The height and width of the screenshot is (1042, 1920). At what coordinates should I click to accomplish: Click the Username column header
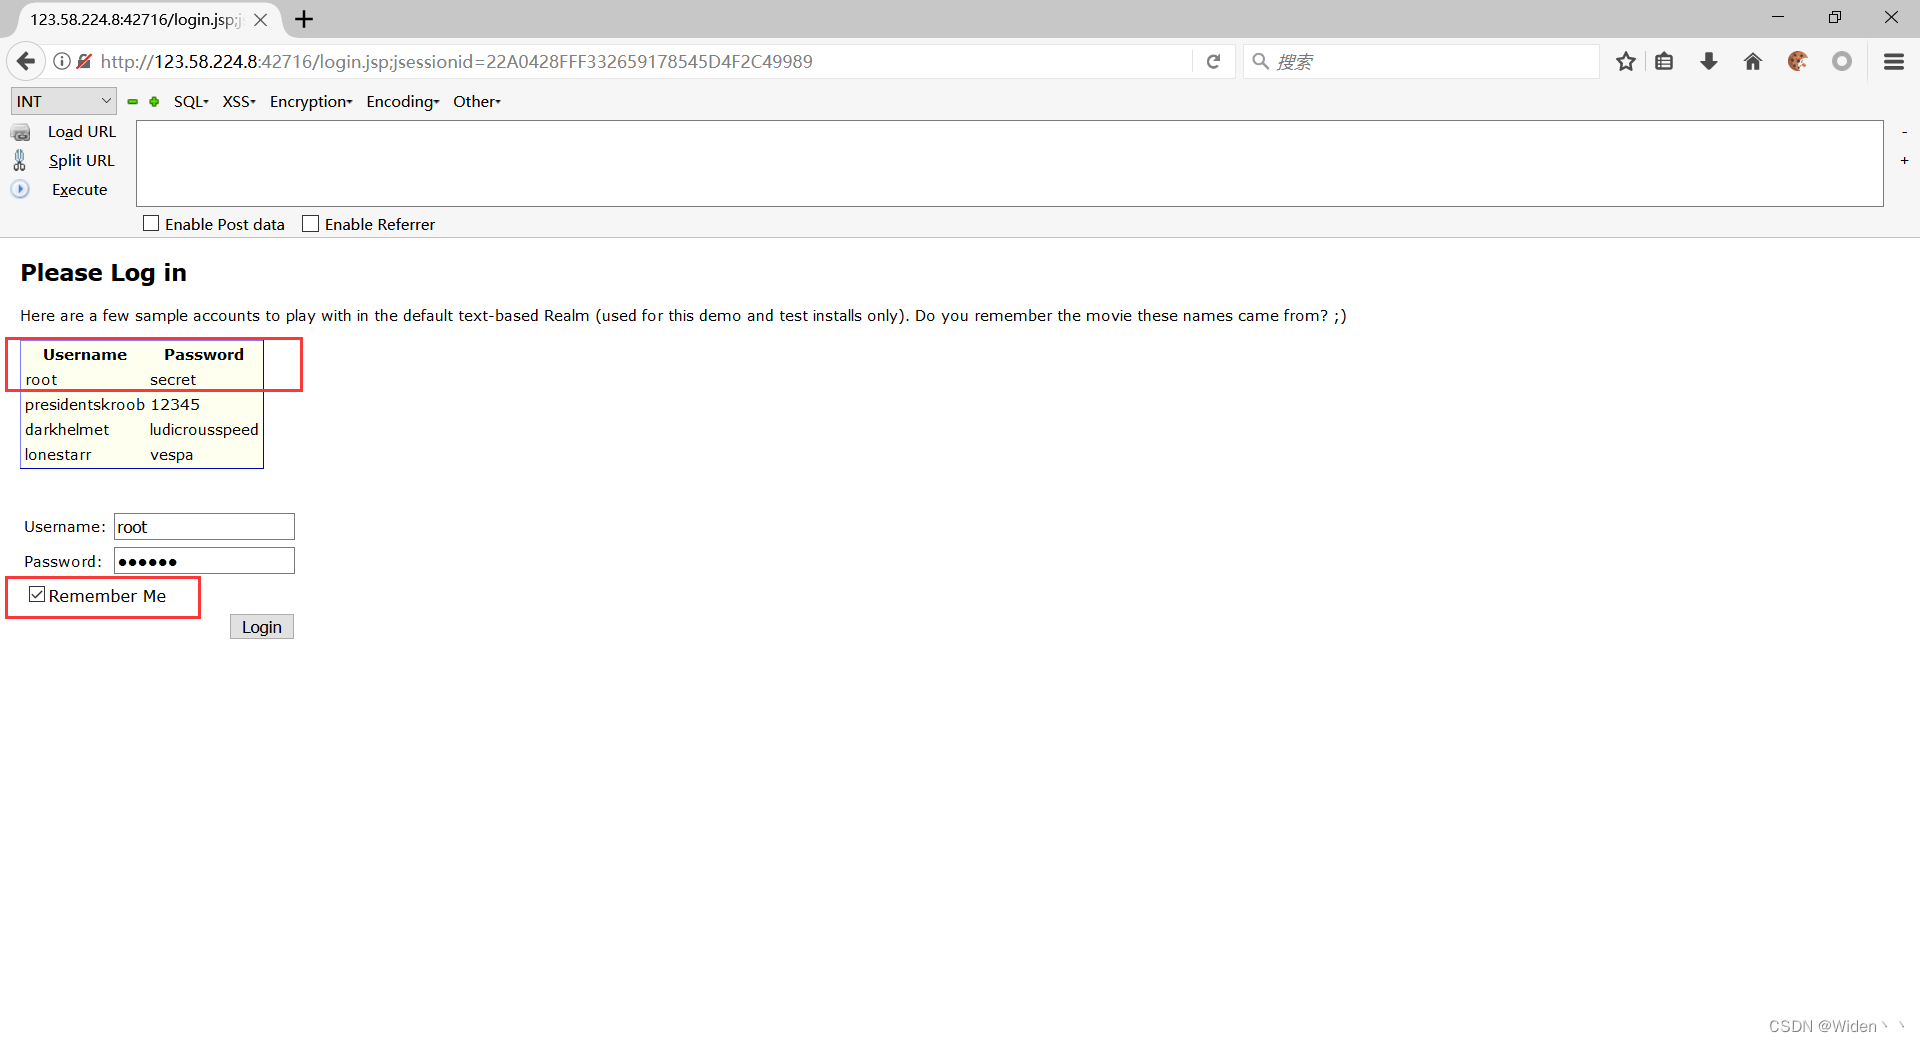click(x=85, y=355)
